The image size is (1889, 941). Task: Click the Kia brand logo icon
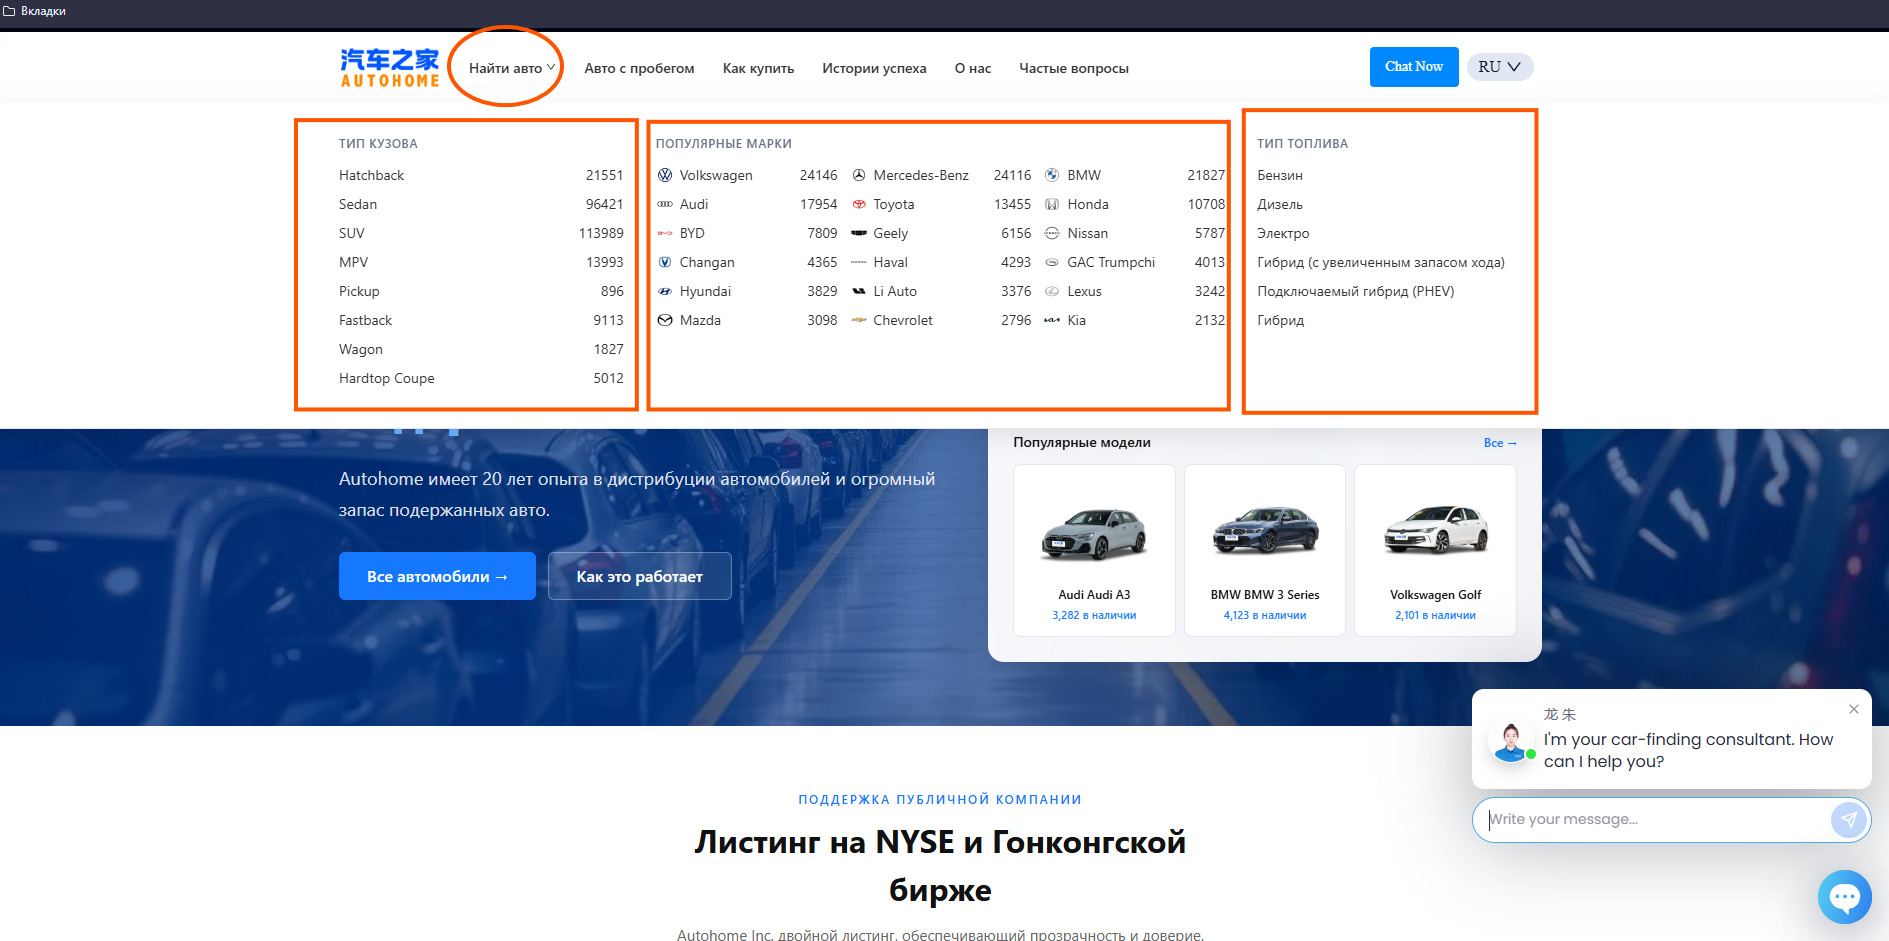pos(1052,320)
